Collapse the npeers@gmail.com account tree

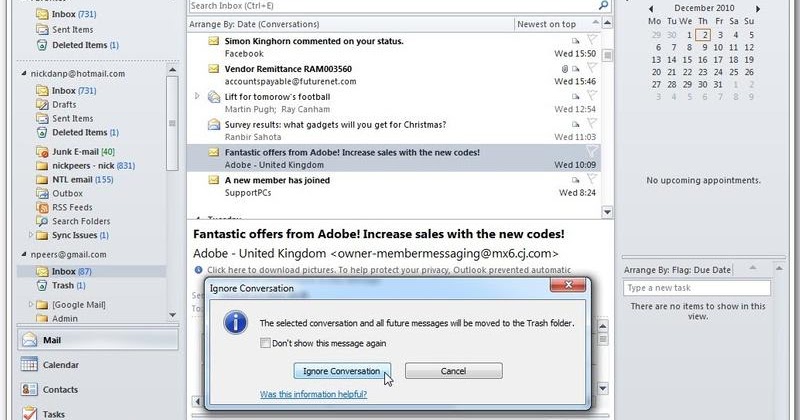22,255
